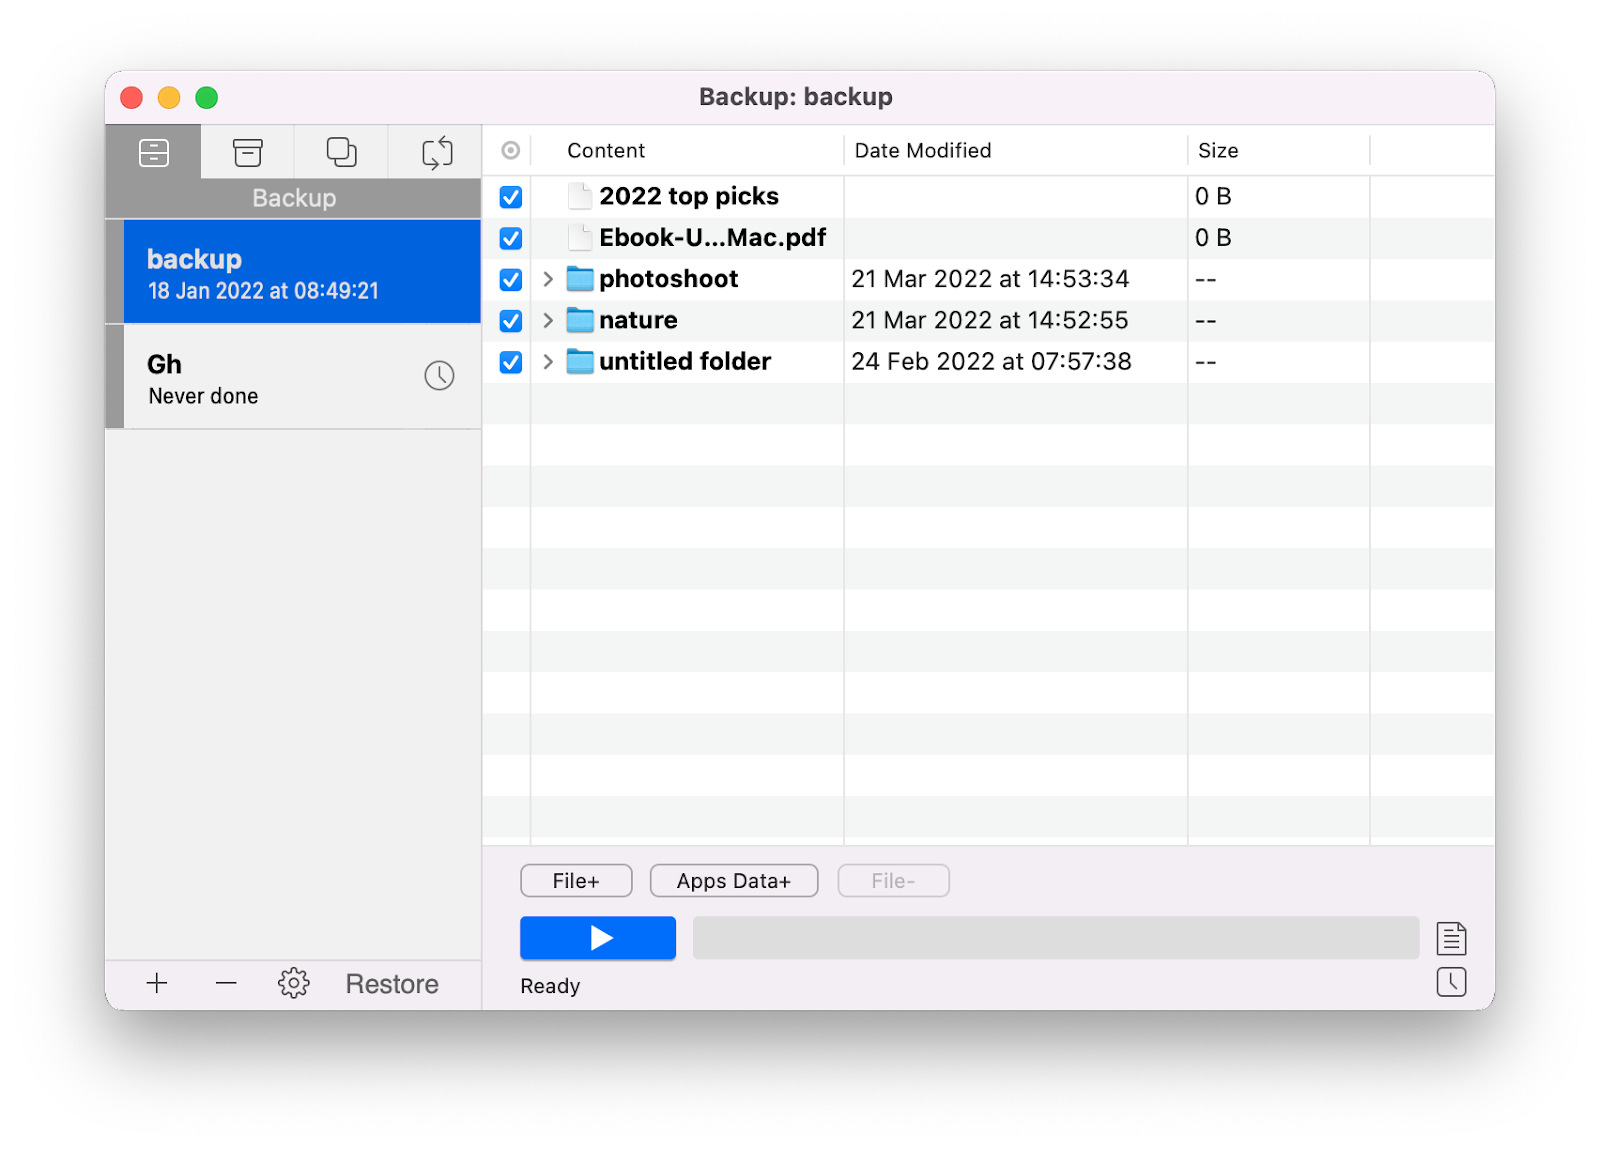The image size is (1600, 1149).
Task: Open the scheduler clock icon bottom right
Action: point(1452,983)
